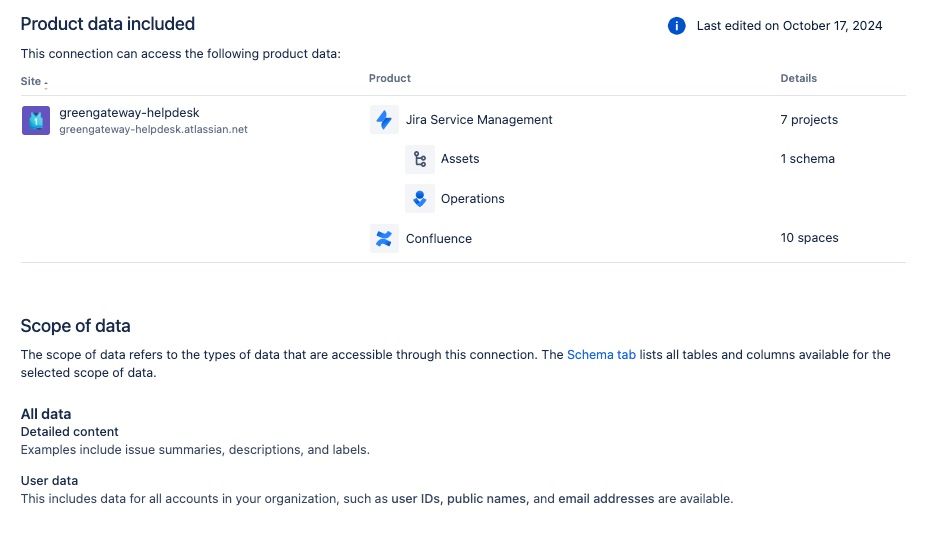Click the Jira Service Management label
Image resolution: width=936 pixels, height=540 pixels.
coord(479,119)
